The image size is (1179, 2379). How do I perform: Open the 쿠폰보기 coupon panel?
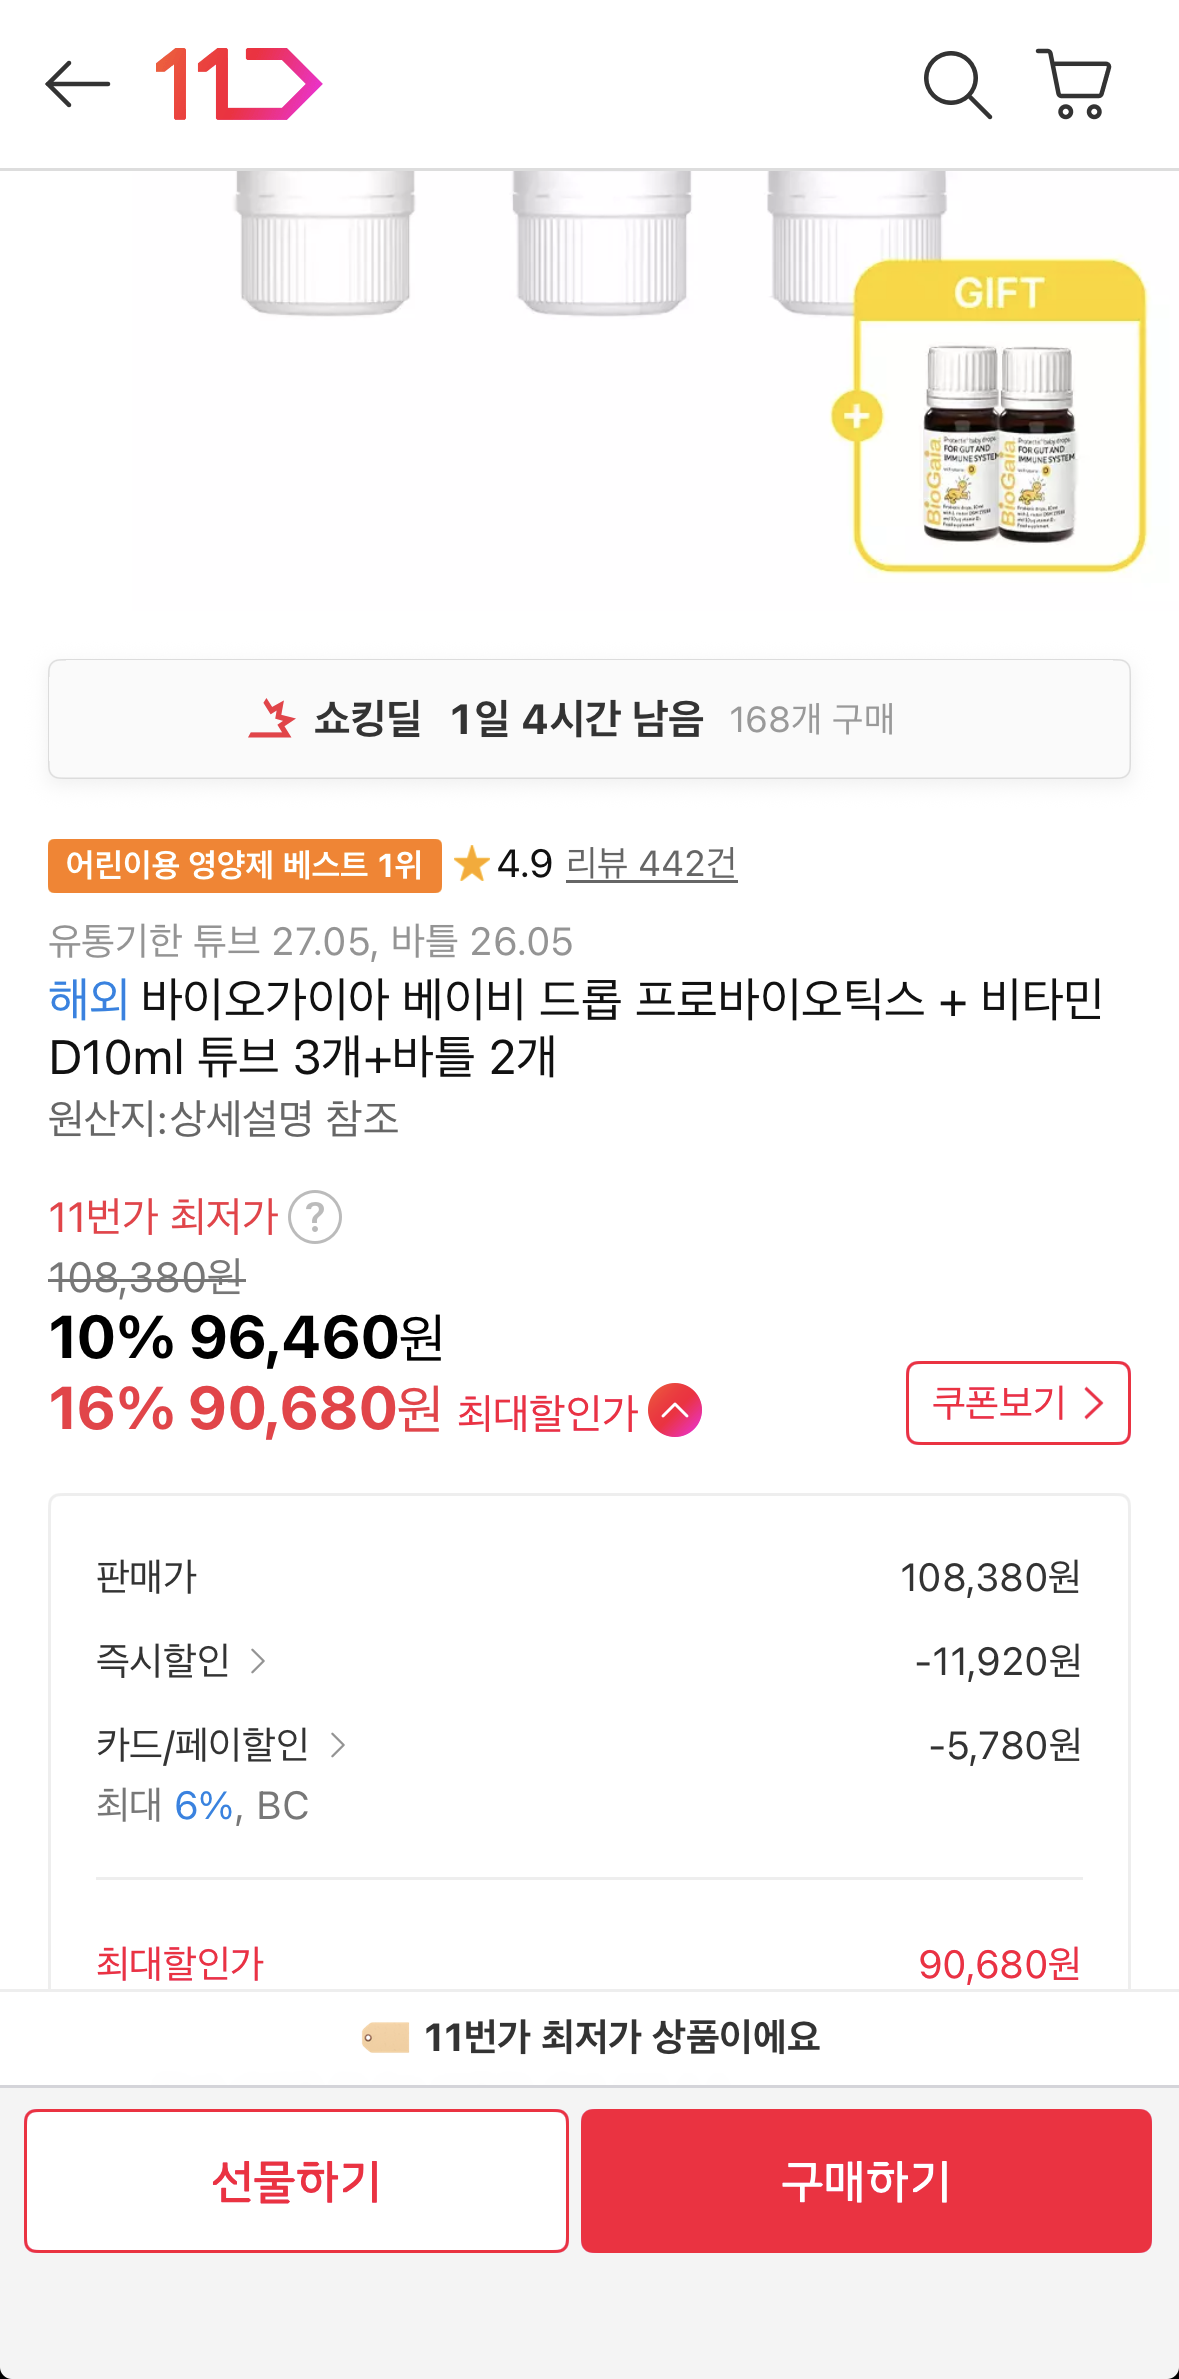[1016, 1403]
